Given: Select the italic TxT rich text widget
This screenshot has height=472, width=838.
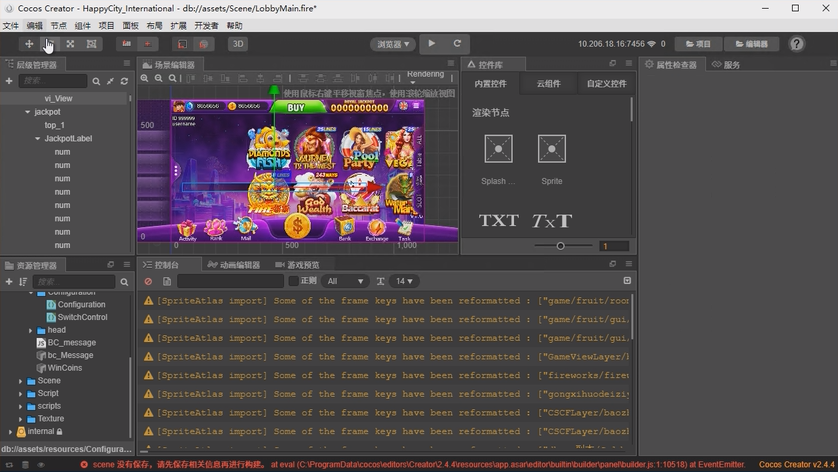Looking at the screenshot, I should click(x=552, y=220).
